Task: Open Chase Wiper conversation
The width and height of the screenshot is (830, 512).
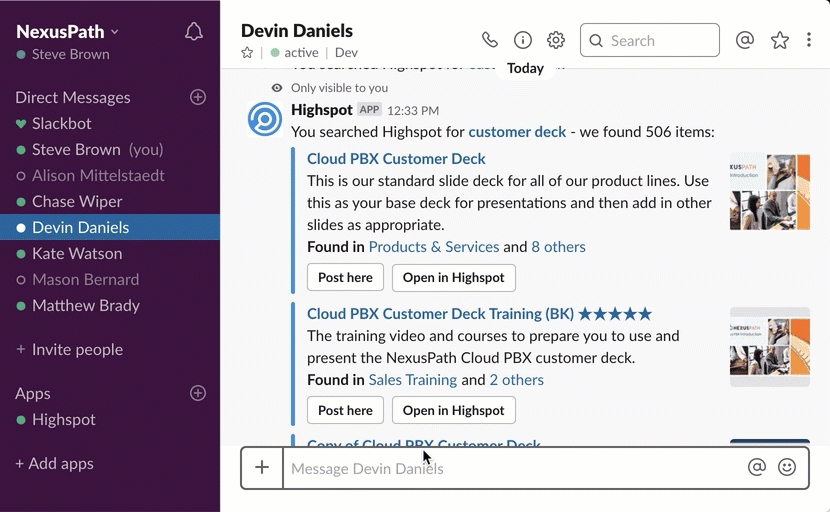Action: (x=110, y=201)
